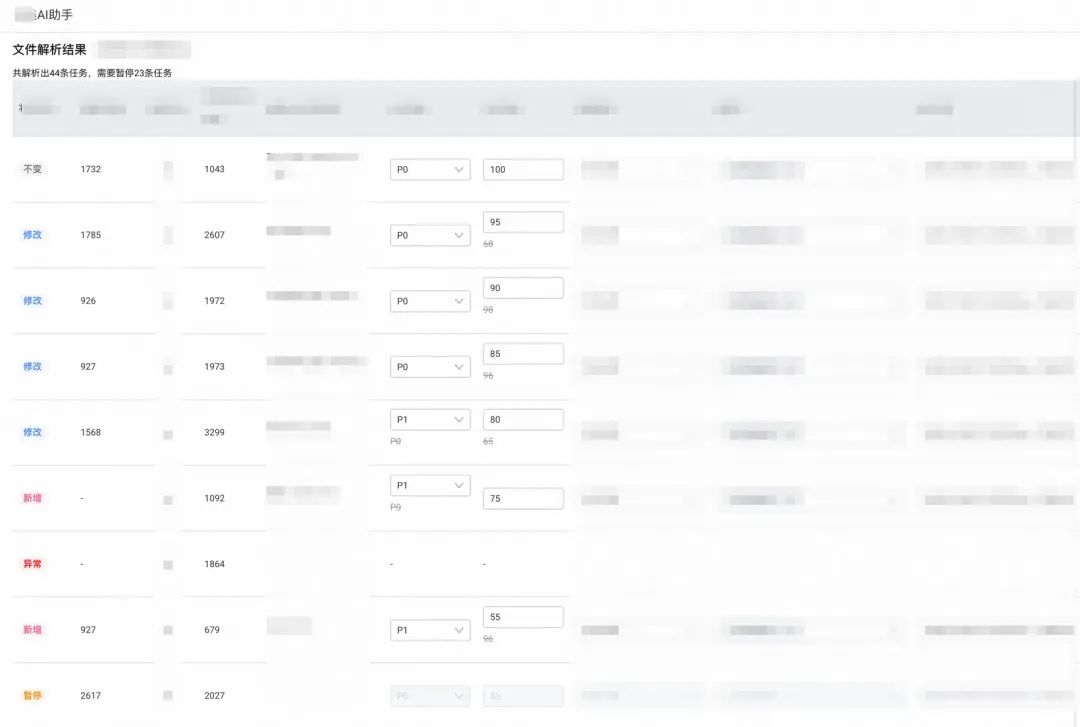Select the input box with value 90
The image size is (1080, 727).
[x=523, y=288]
